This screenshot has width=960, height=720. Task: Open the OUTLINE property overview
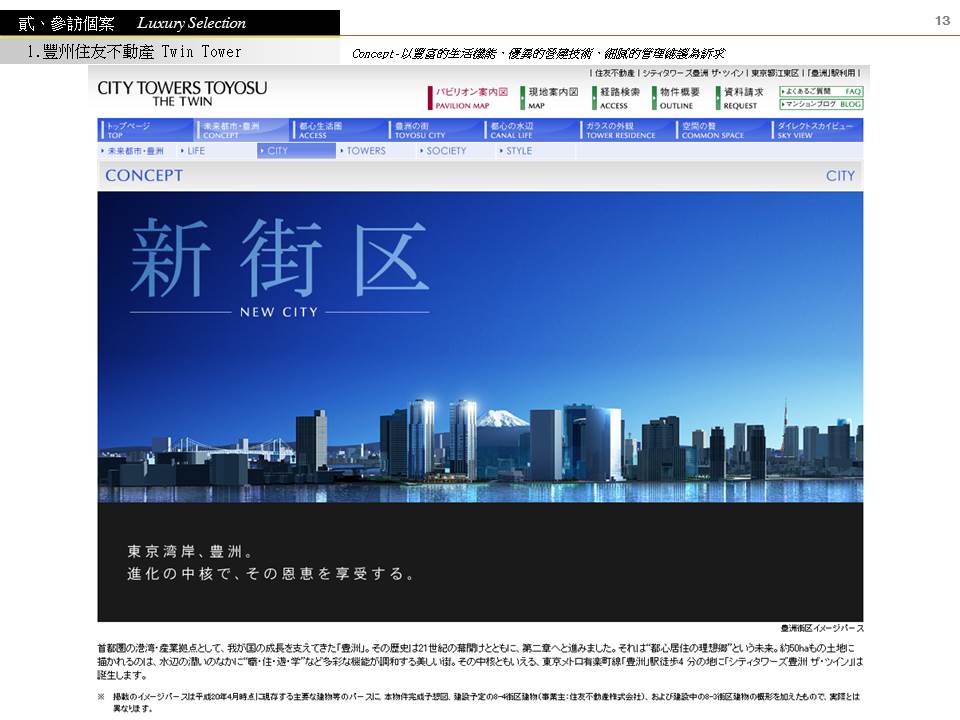pos(678,97)
